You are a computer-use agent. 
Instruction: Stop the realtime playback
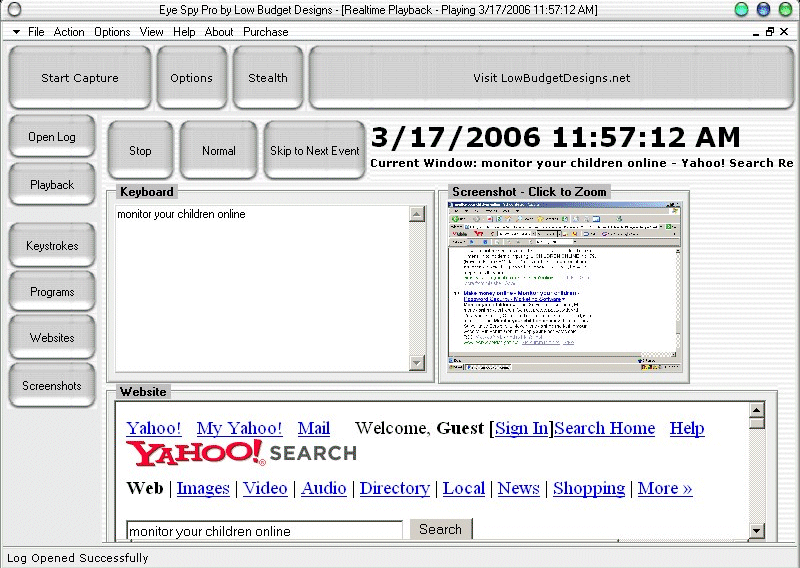coord(140,150)
